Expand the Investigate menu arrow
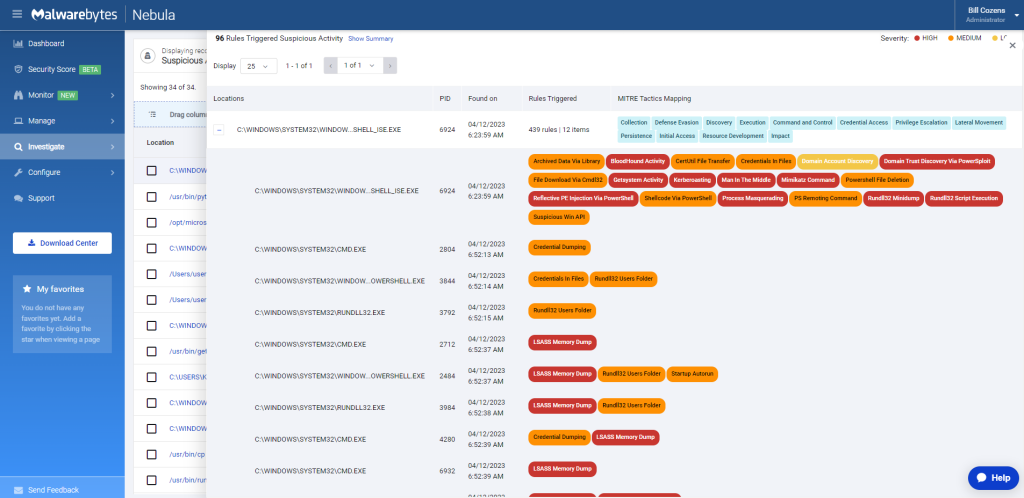 click(112, 147)
